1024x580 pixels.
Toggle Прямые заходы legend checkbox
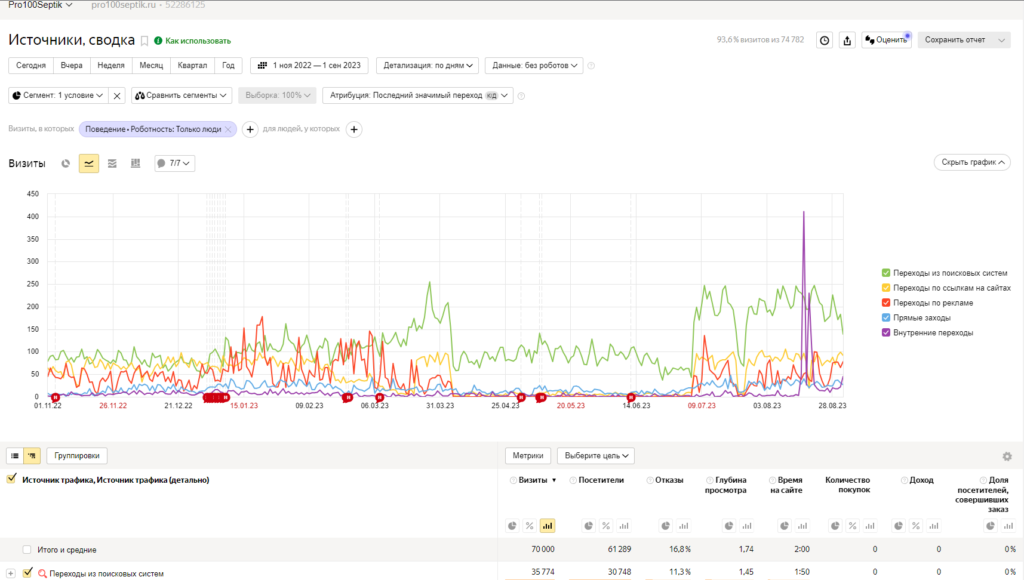(886, 318)
